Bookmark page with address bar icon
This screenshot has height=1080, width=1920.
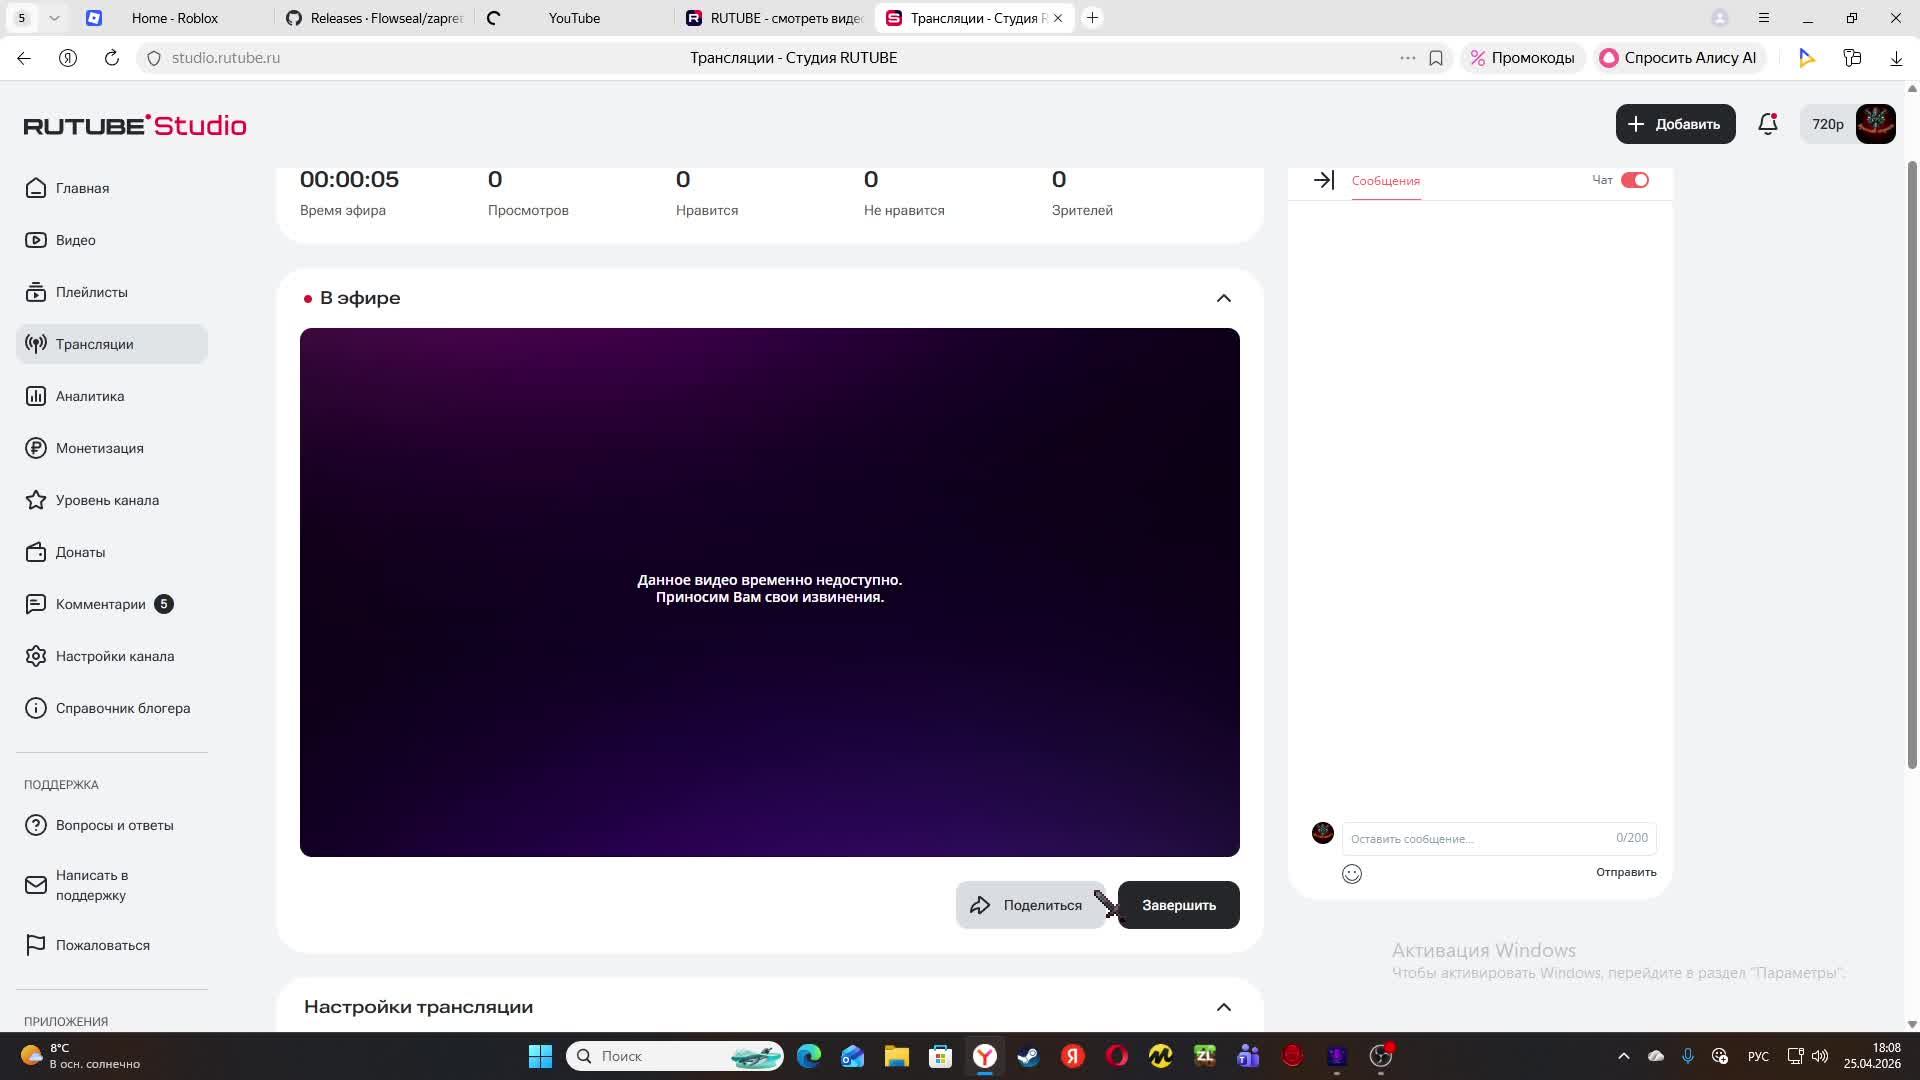pyautogui.click(x=1436, y=58)
